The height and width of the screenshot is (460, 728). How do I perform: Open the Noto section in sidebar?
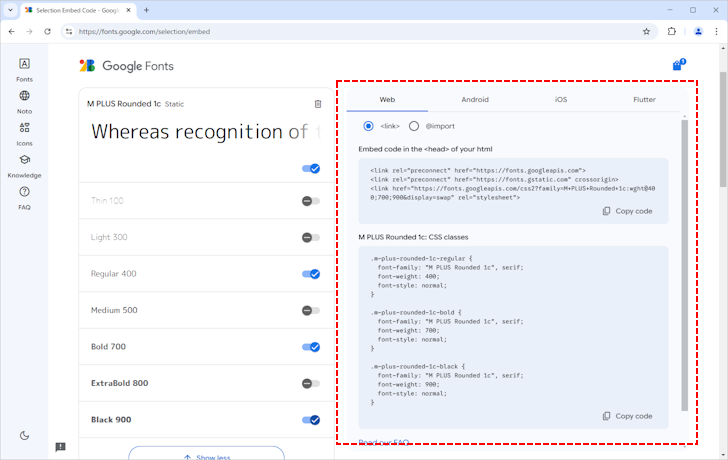(x=24, y=102)
